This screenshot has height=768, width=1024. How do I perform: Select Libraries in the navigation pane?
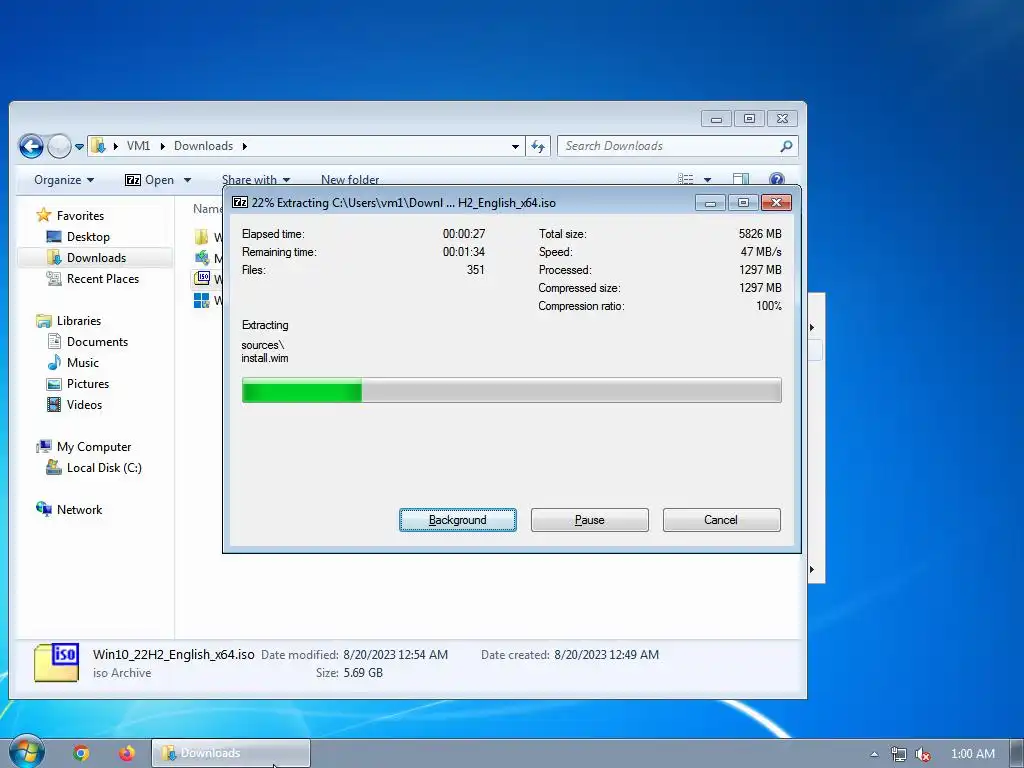(x=79, y=321)
